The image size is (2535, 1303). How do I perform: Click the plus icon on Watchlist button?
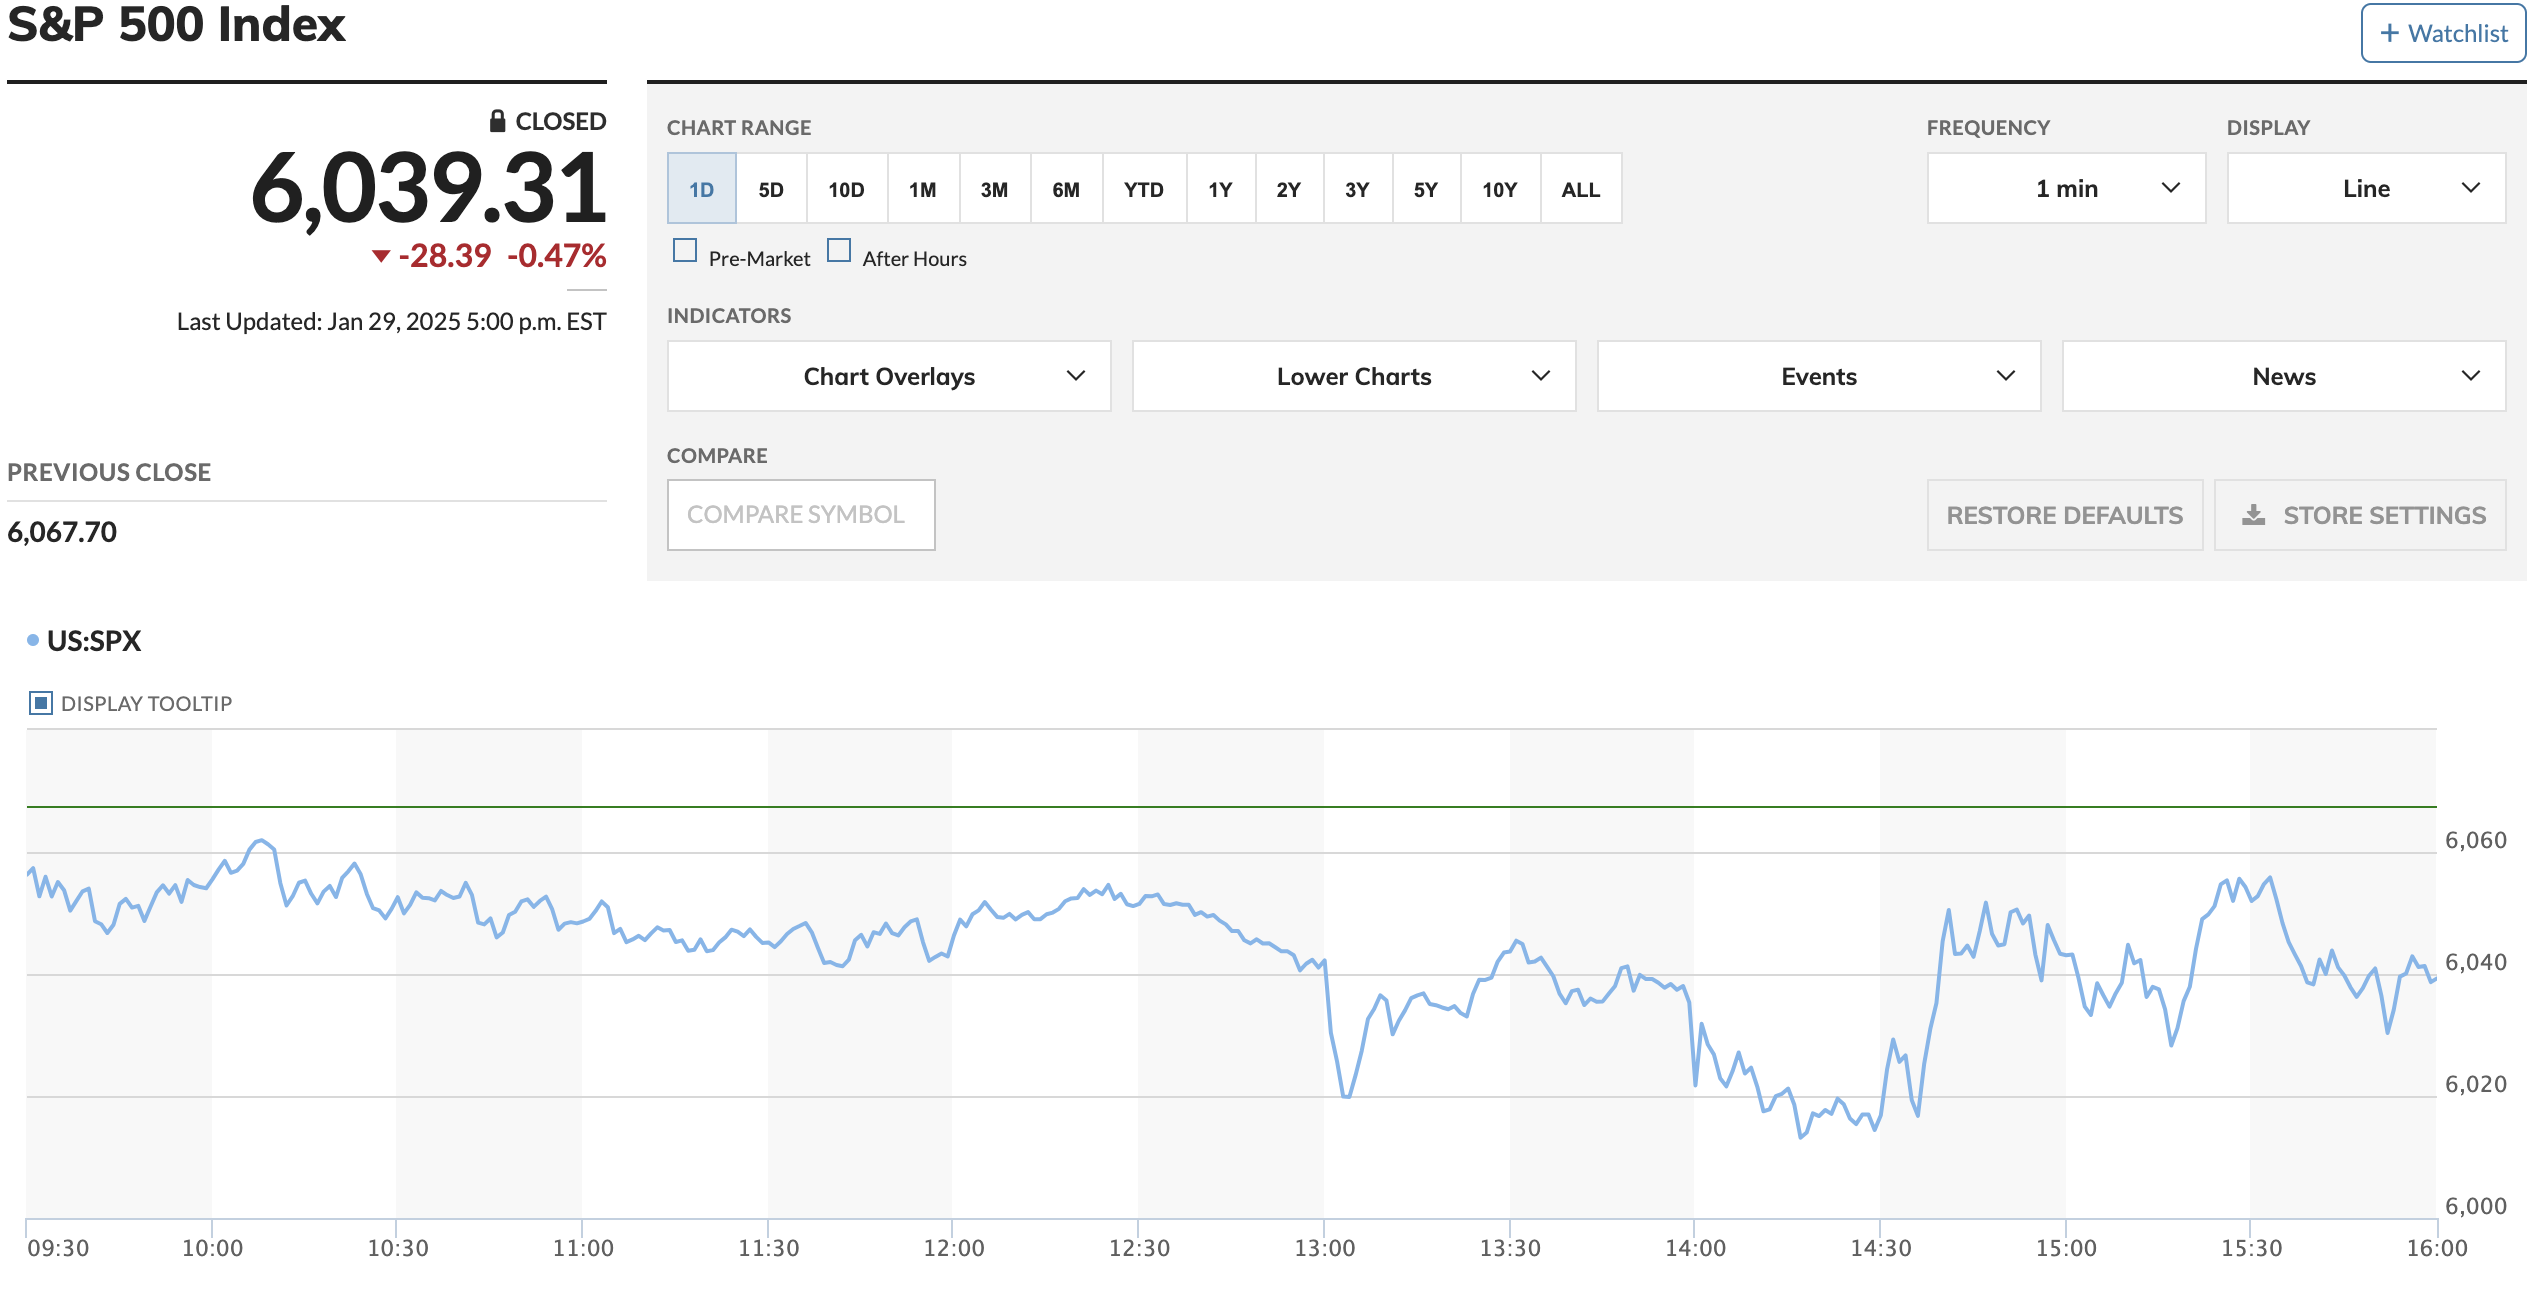[2389, 33]
